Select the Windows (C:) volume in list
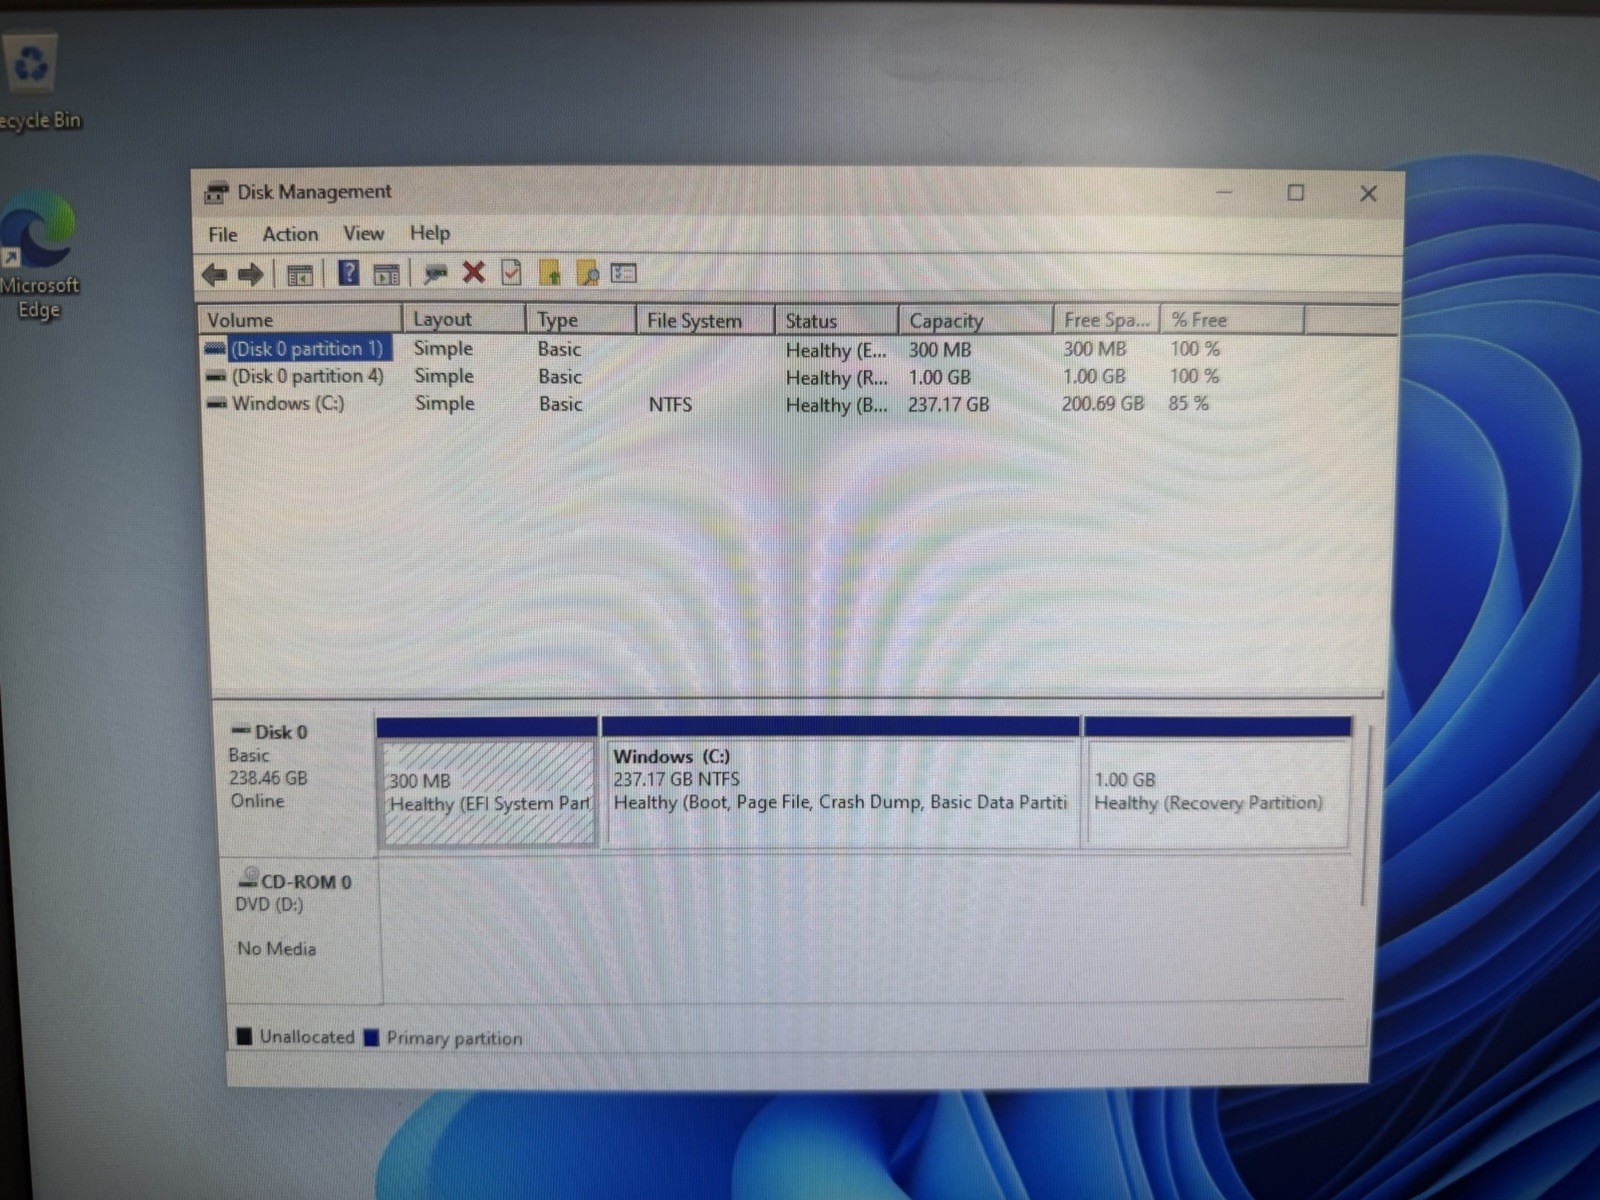The height and width of the screenshot is (1200, 1600). (x=288, y=403)
